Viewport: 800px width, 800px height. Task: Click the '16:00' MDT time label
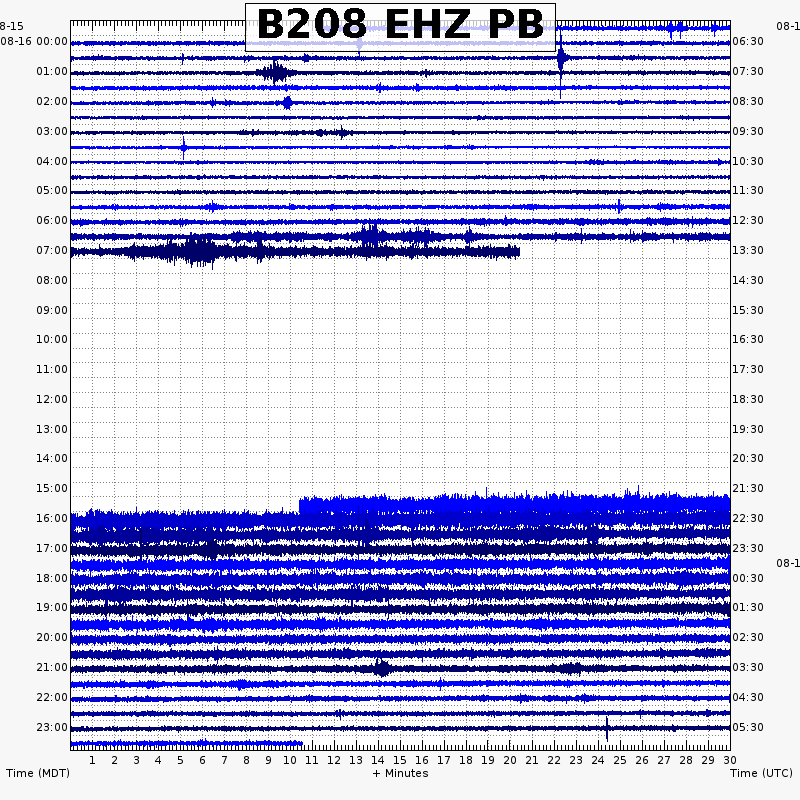52,519
